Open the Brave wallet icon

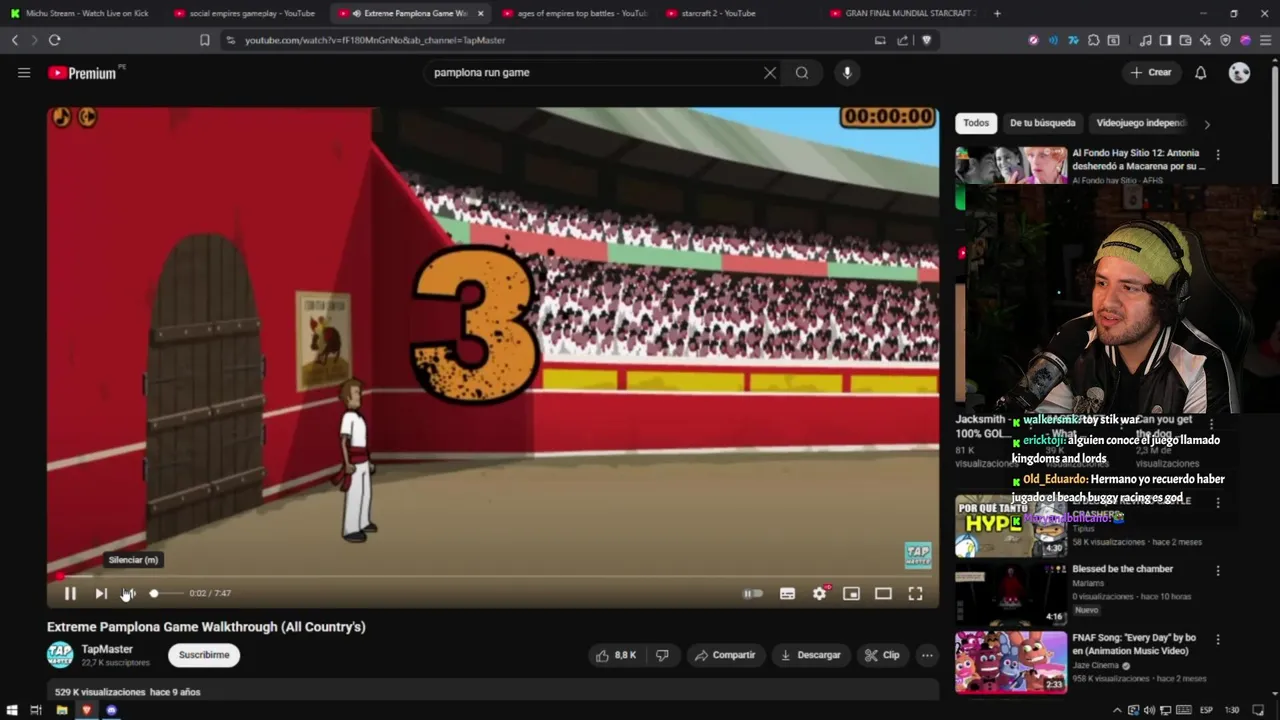coord(1185,40)
